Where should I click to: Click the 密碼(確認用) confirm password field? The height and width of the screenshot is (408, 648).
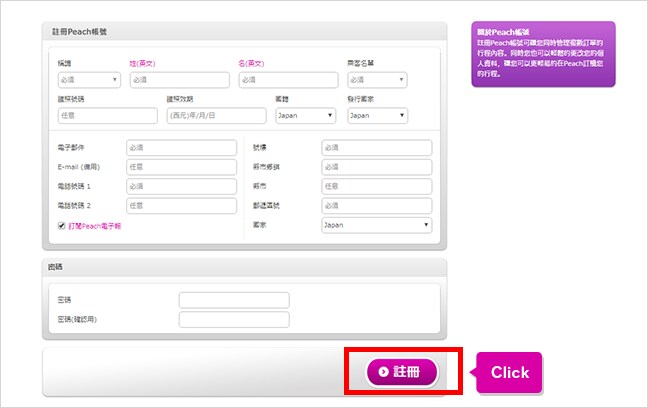point(234,320)
